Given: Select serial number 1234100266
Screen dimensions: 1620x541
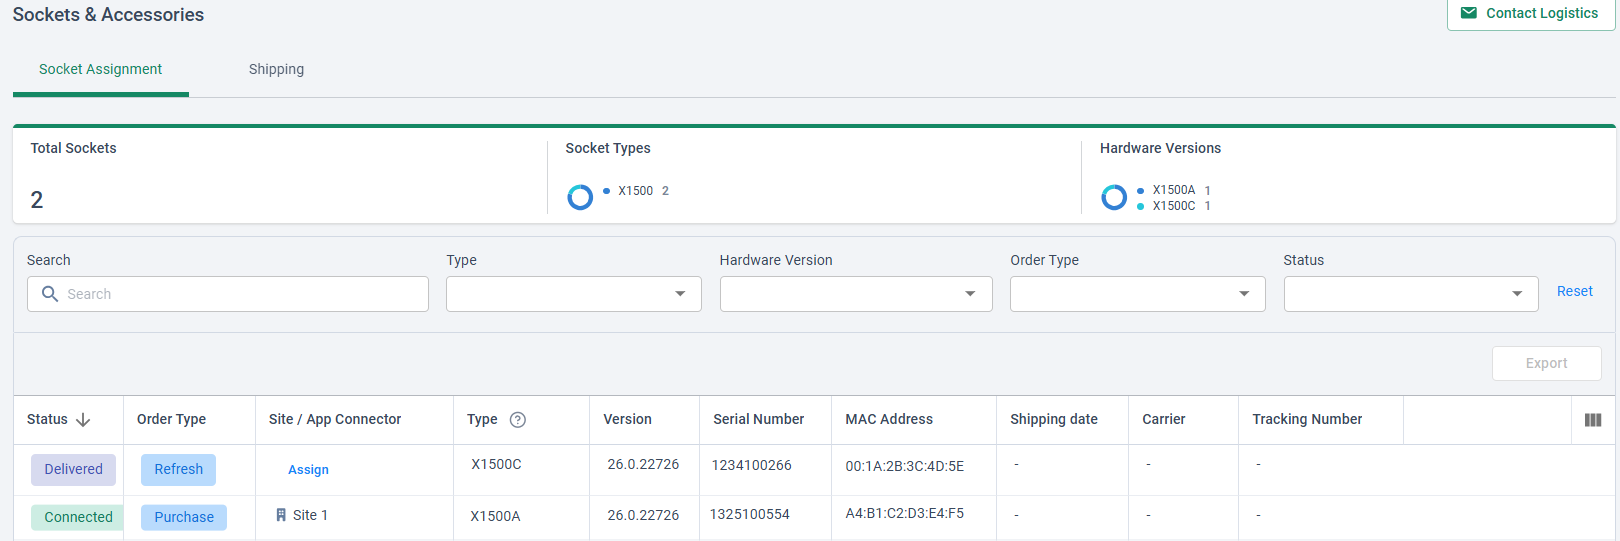Looking at the screenshot, I should [751, 465].
